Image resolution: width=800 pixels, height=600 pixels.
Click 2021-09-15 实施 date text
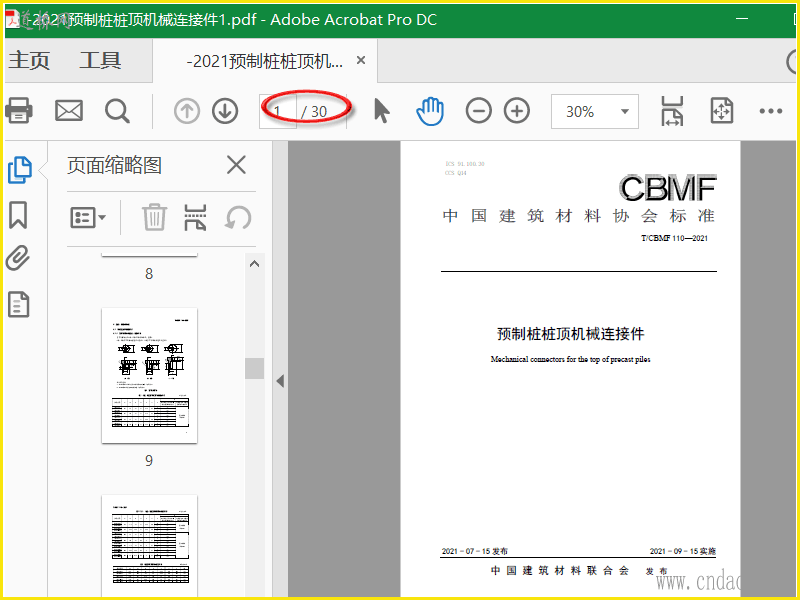coord(683,551)
